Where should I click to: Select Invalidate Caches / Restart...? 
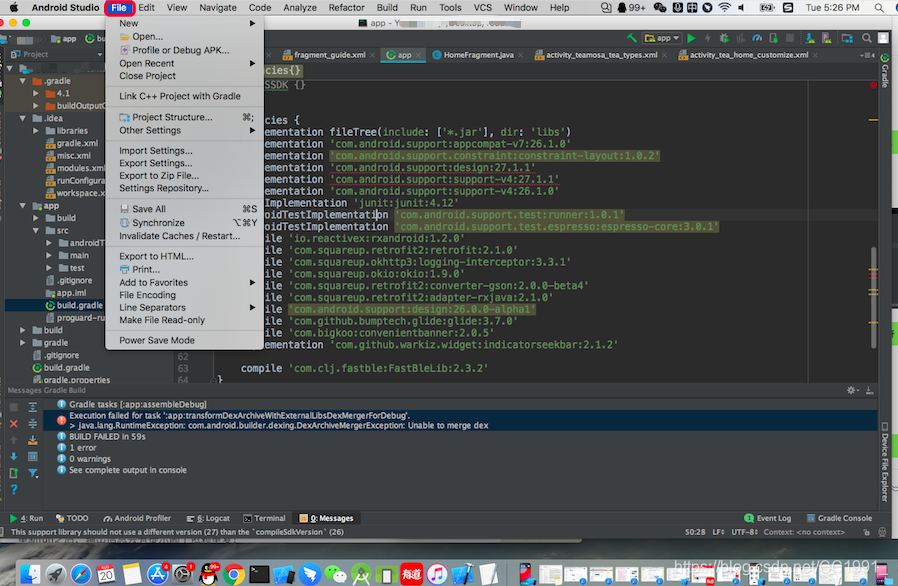[184, 236]
